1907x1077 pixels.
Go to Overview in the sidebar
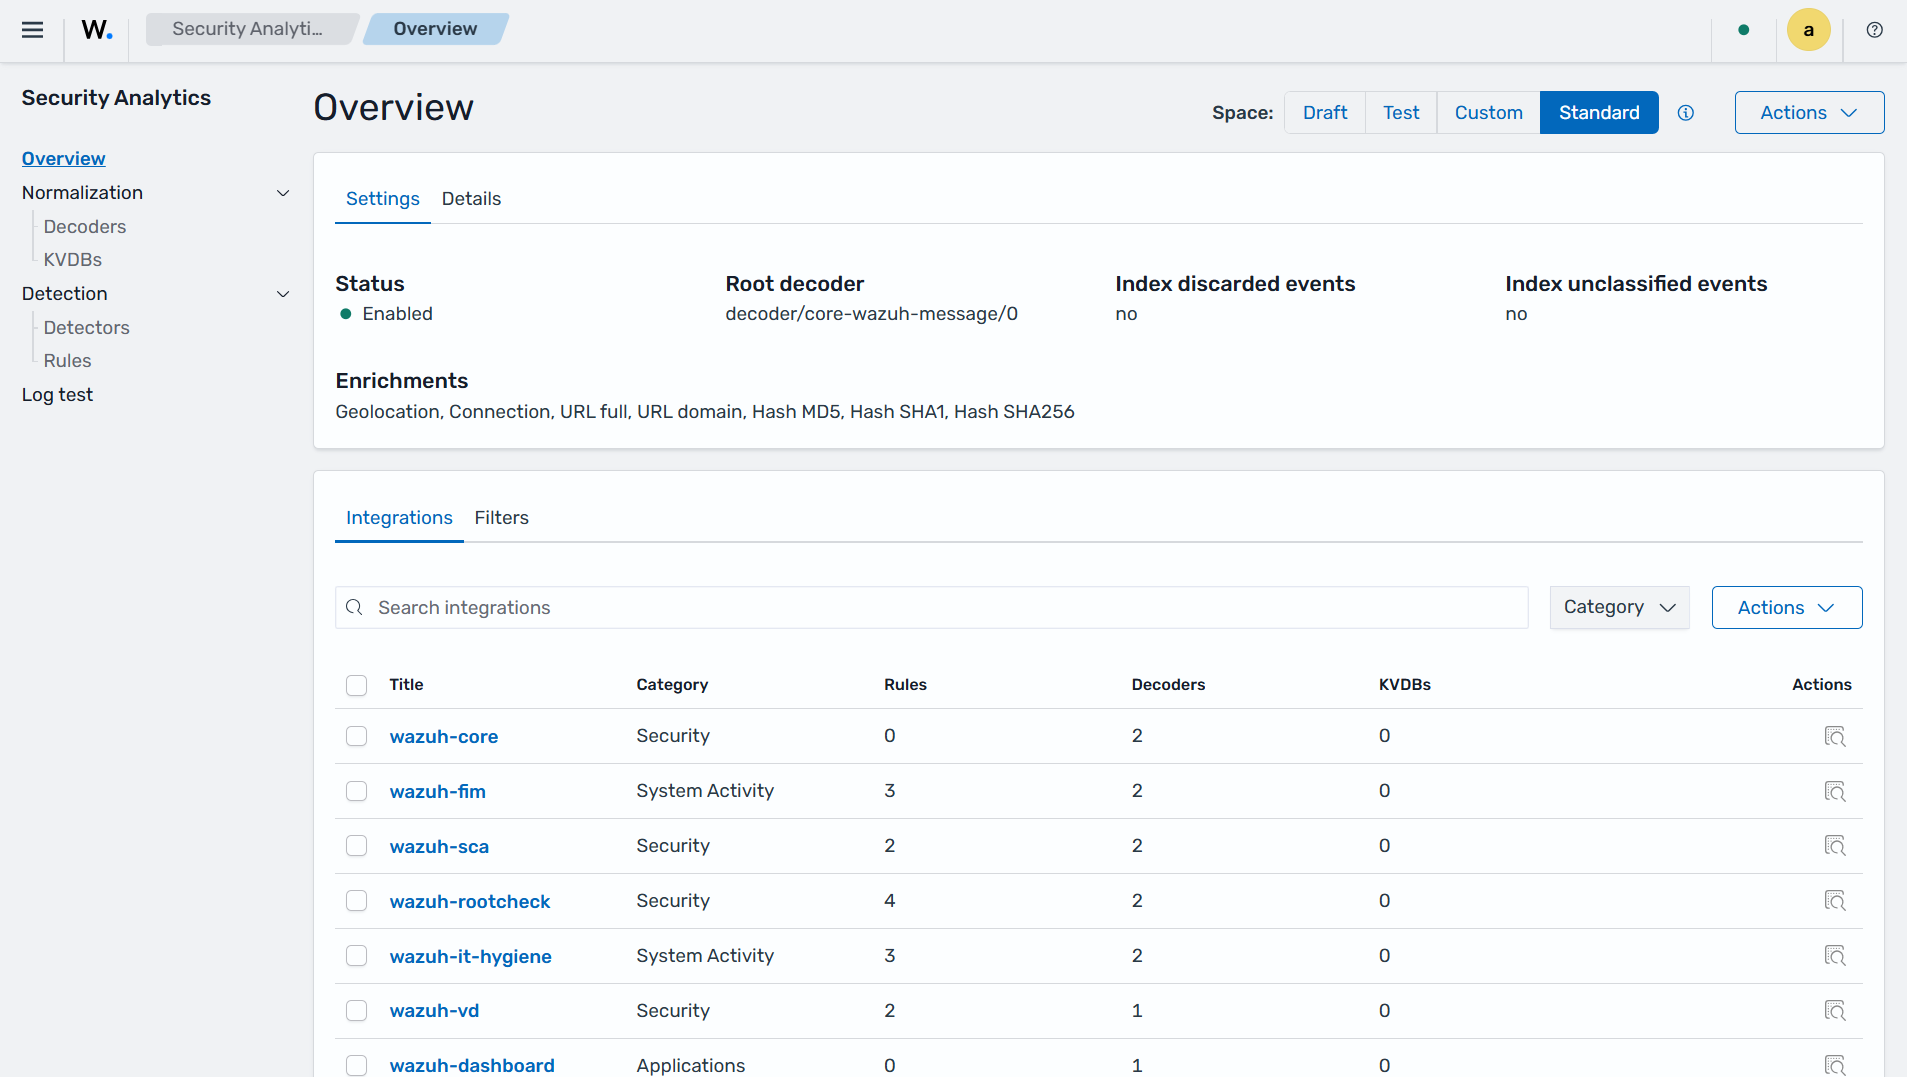pos(63,159)
